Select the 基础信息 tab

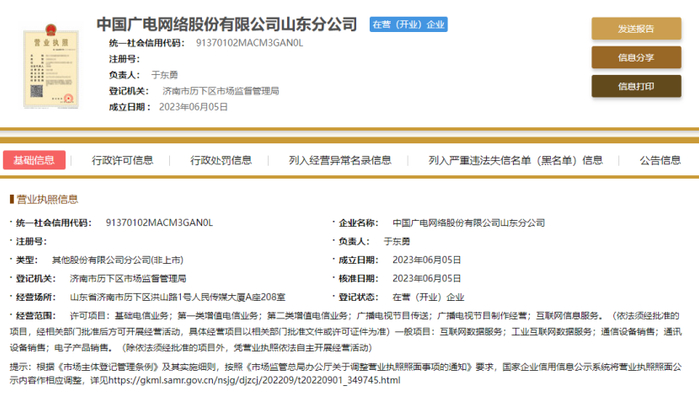click(x=34, y=160)
